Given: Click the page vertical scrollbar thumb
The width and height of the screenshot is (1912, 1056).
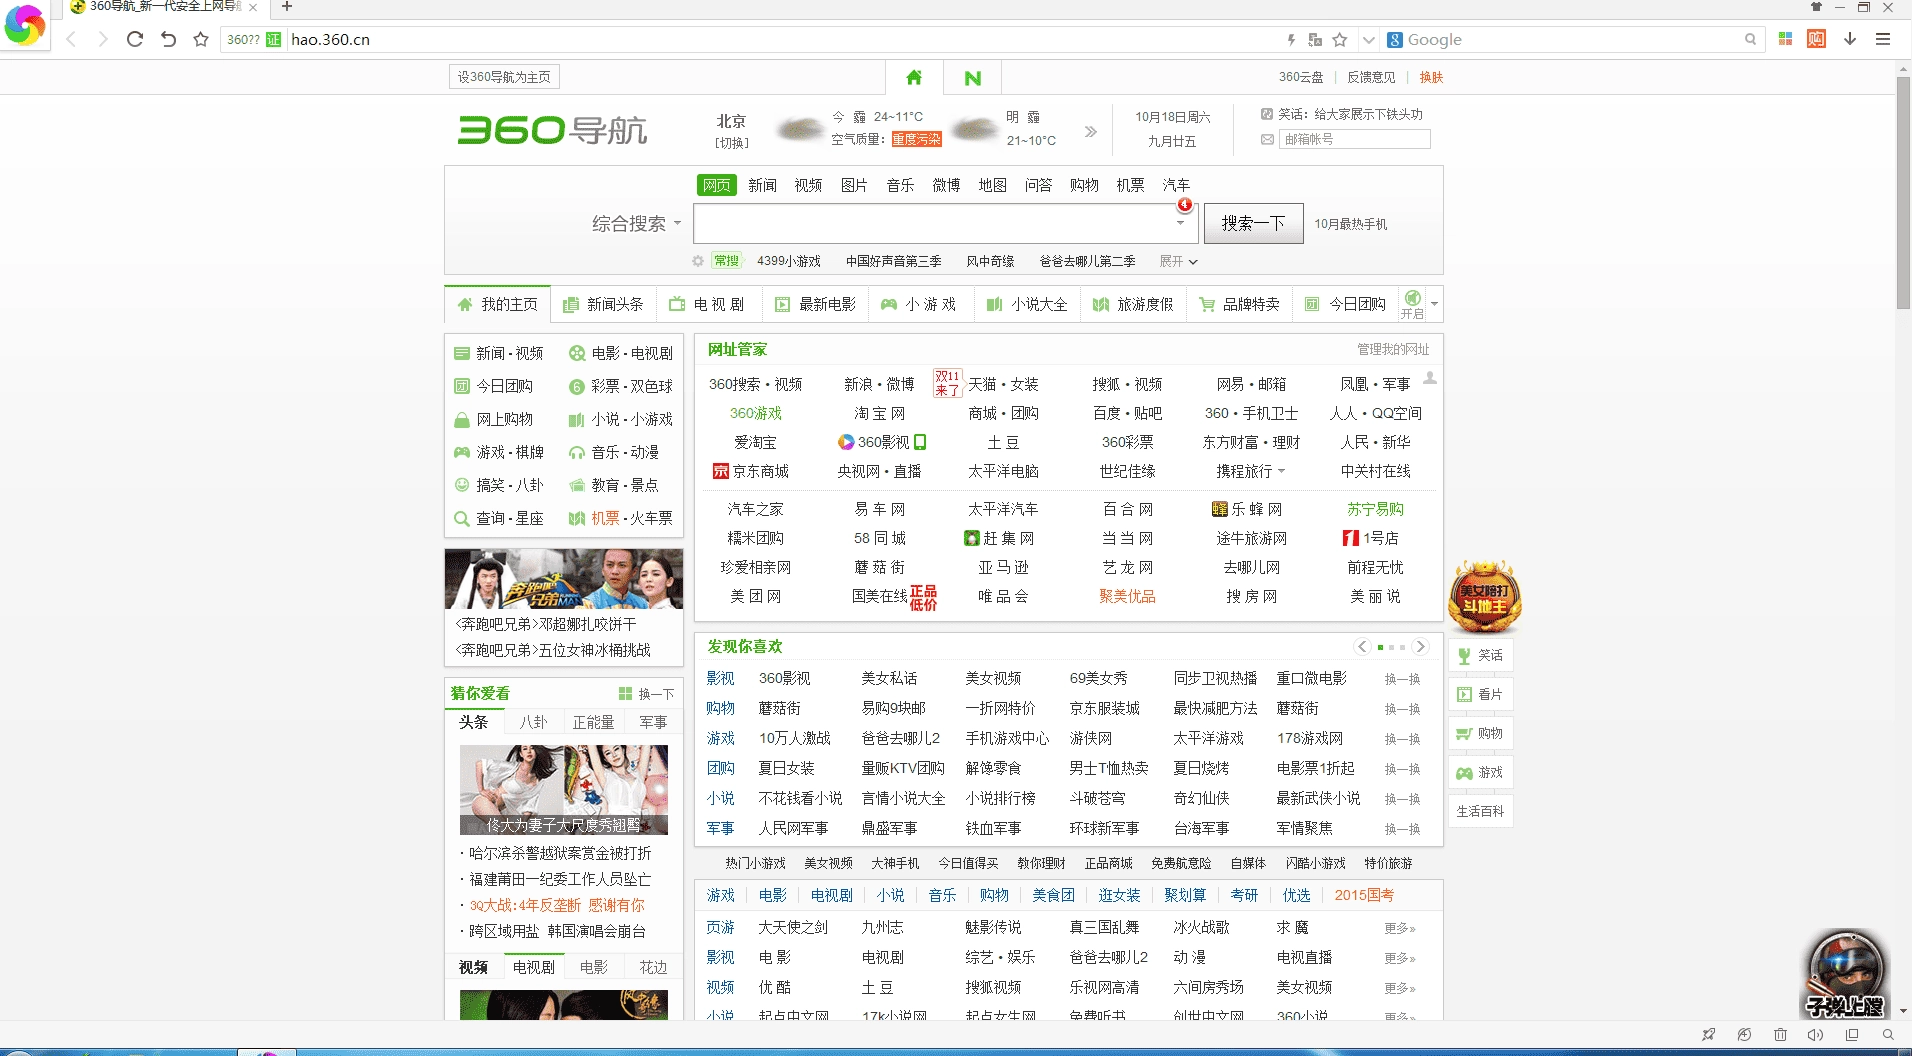Looking at the screenshot, I should tap(1903, 195).
